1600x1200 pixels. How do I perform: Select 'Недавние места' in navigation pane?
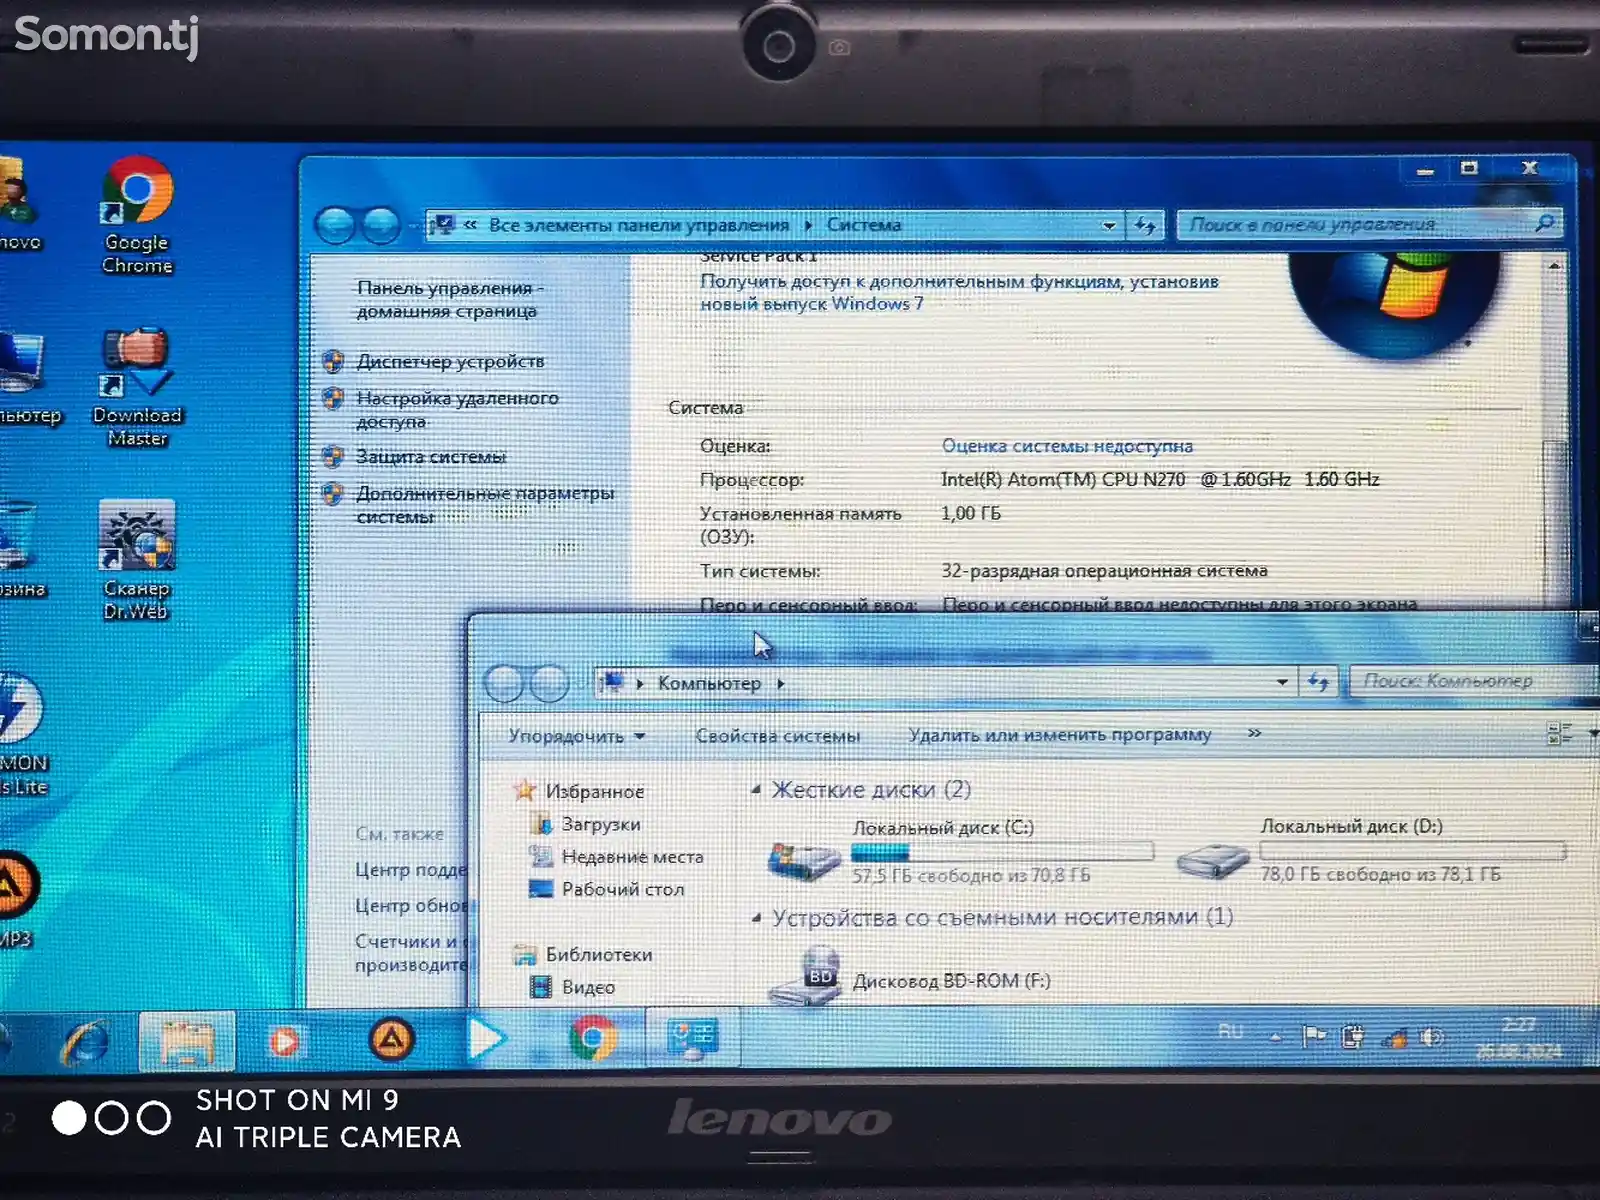pyautogui.click(x=632, y=856)
